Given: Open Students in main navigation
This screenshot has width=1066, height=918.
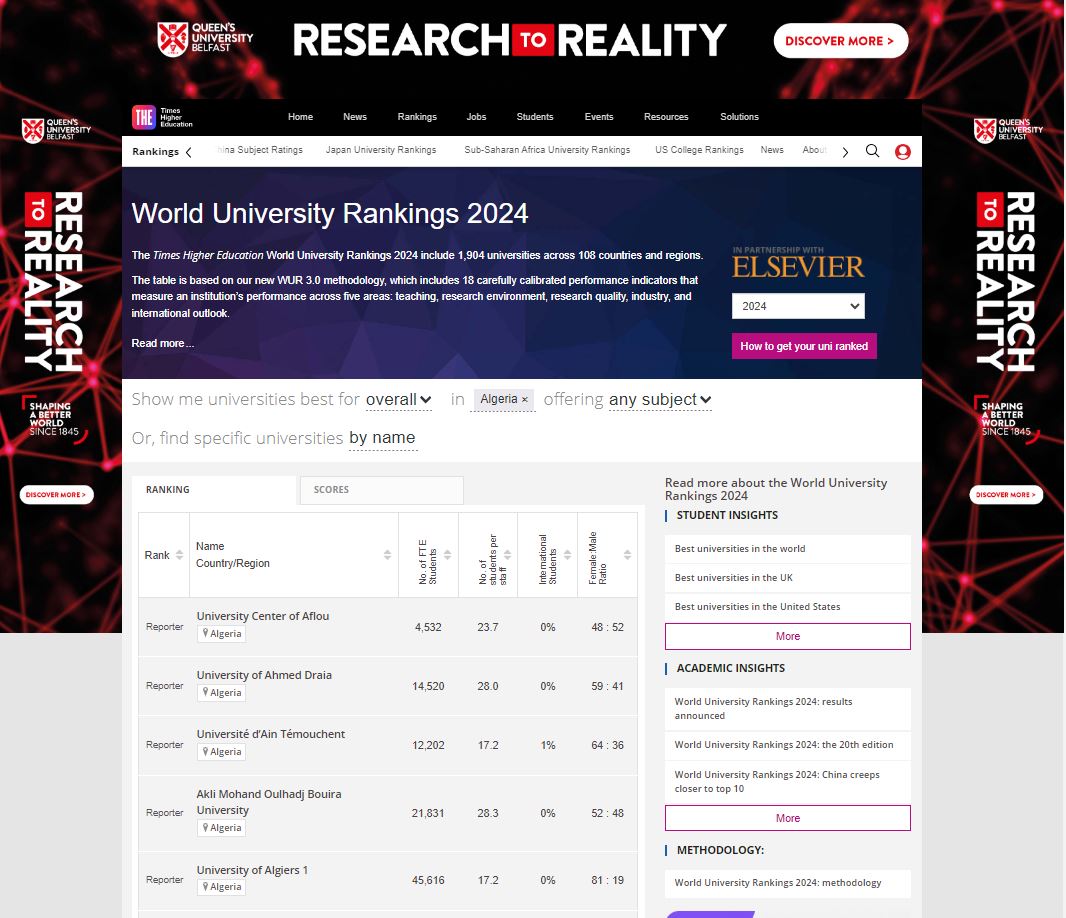Looking at the screenshot, I should [x=535, y=117].
